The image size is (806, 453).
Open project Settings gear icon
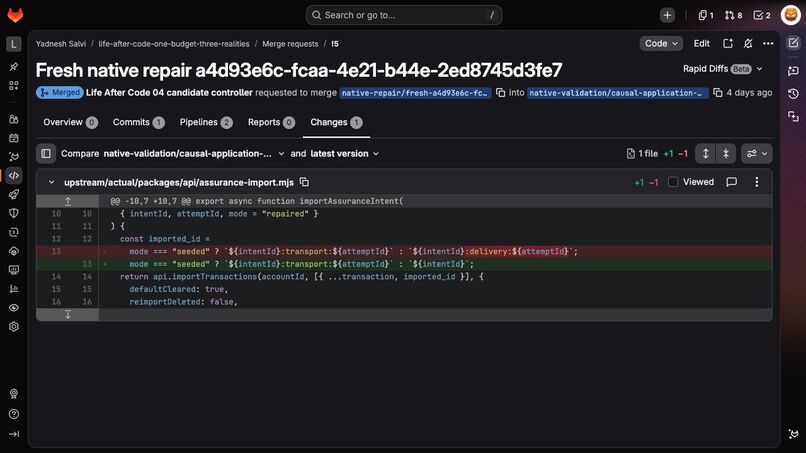coord(14,327)
